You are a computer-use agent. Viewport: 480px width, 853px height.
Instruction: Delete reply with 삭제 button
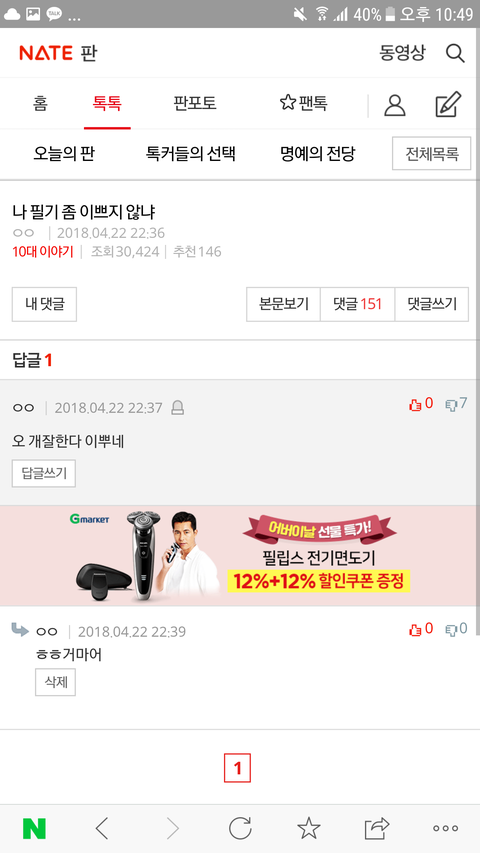(56, 682)
